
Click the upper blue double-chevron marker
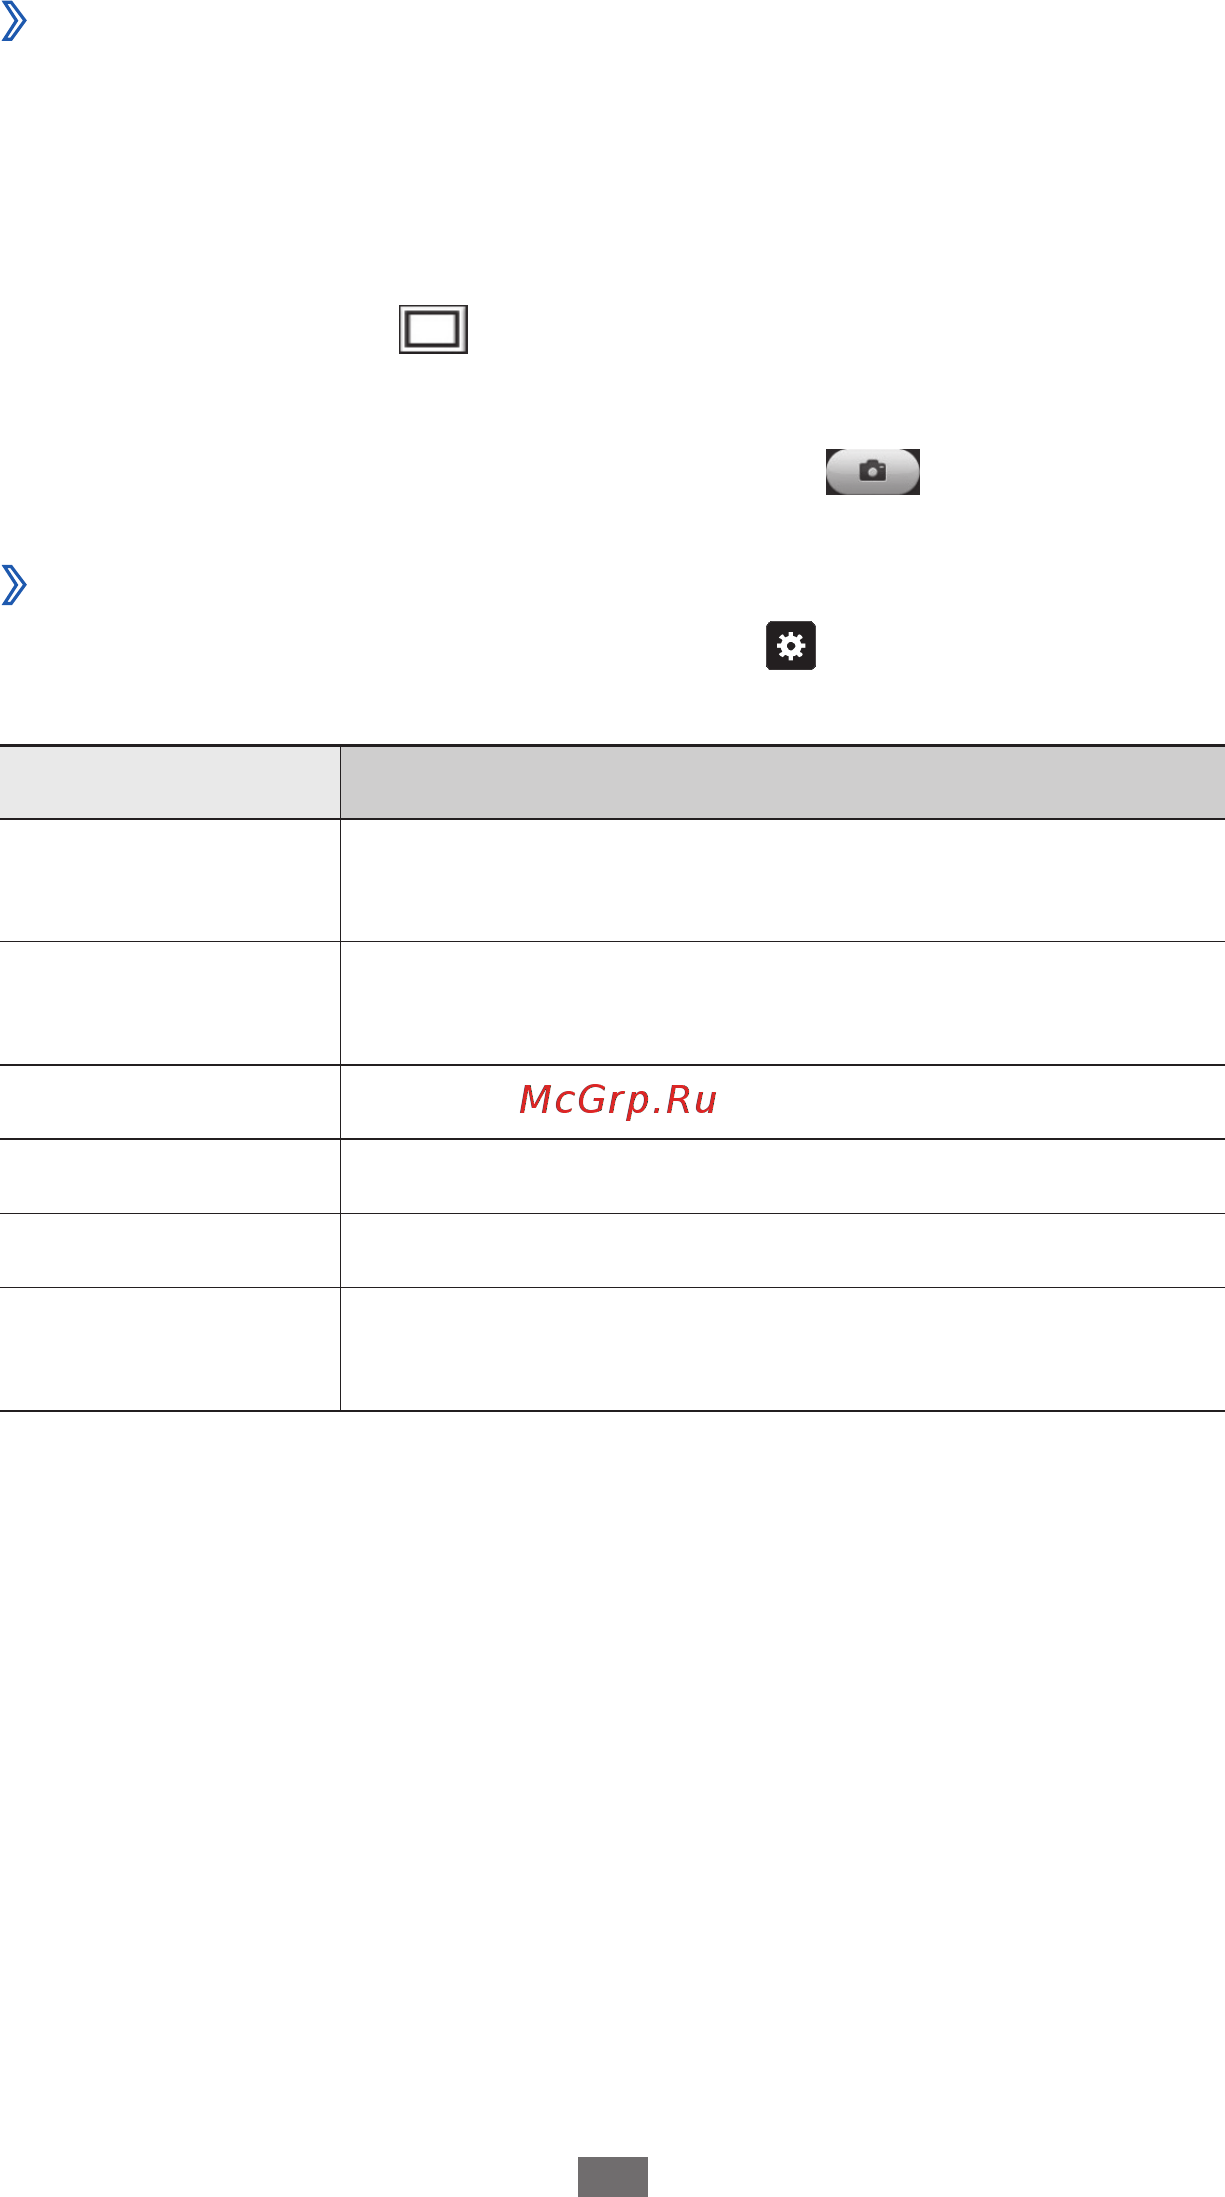(14, 20)
